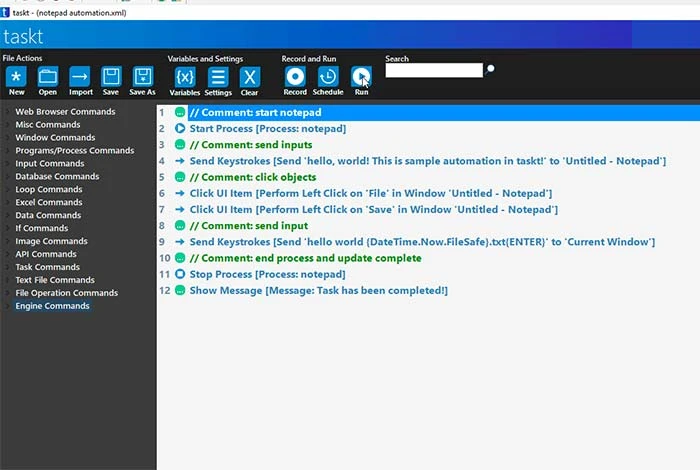
Task: Select Text File Commands in the tree
Action: click(55, 280)
